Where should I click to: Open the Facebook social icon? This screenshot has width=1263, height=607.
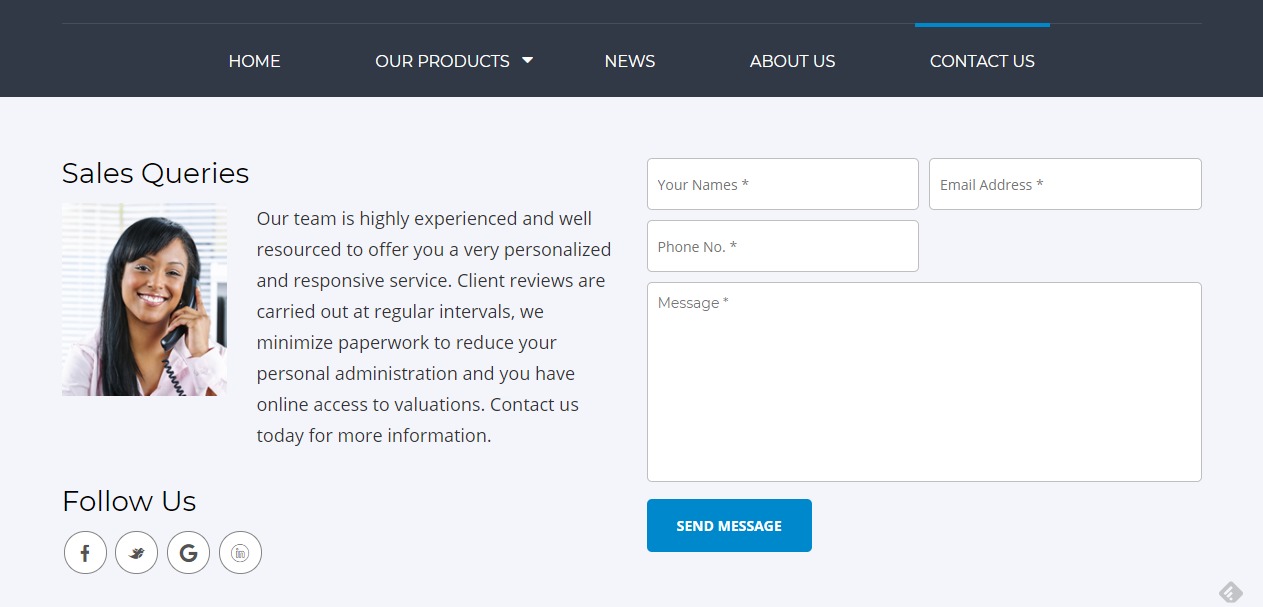coord(85,552)
